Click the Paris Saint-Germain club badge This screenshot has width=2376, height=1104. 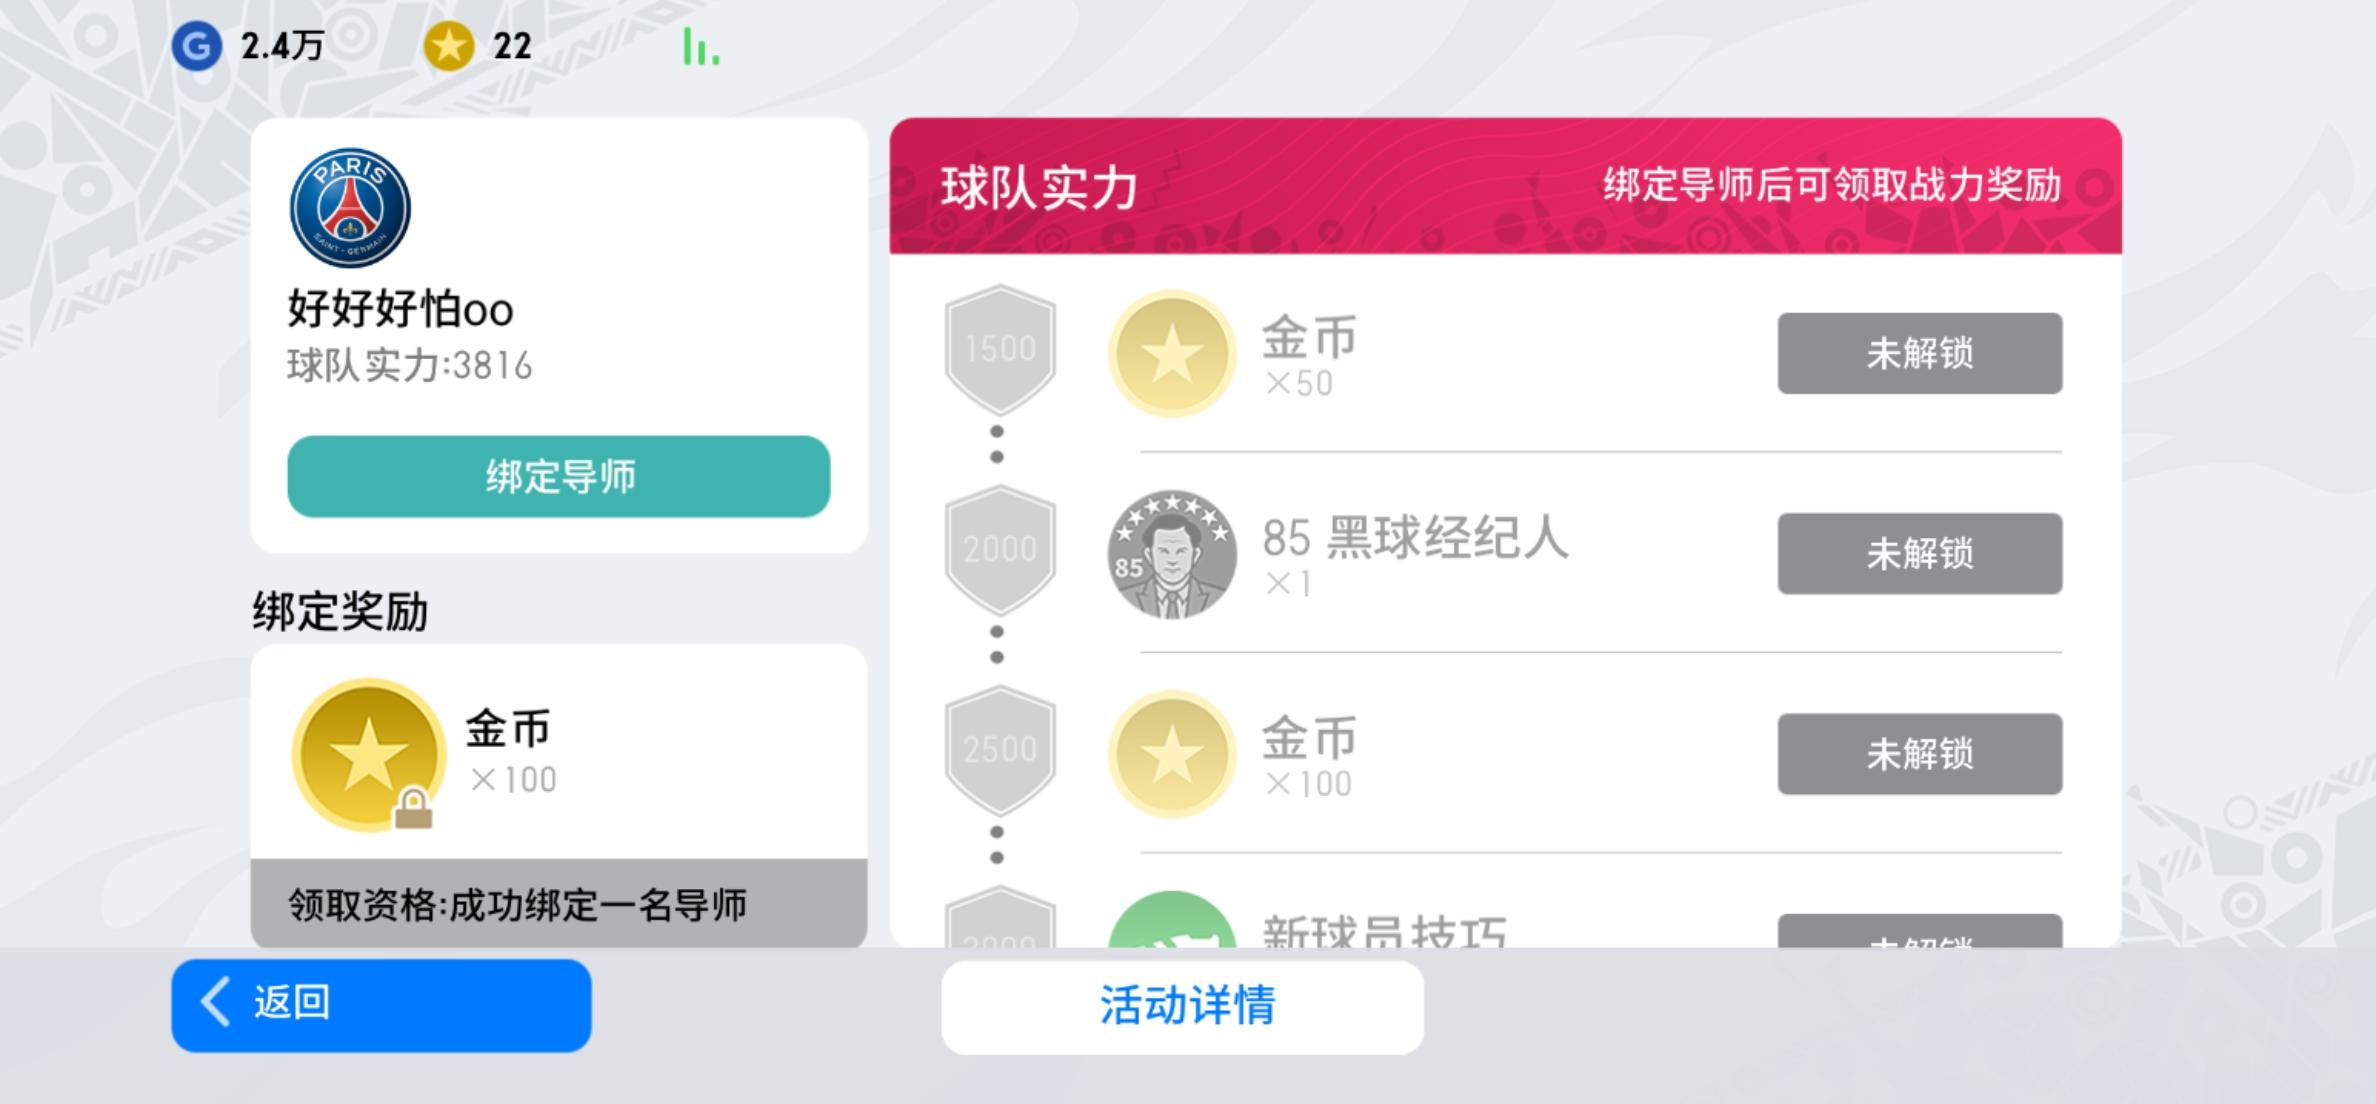tap(350, 208)
